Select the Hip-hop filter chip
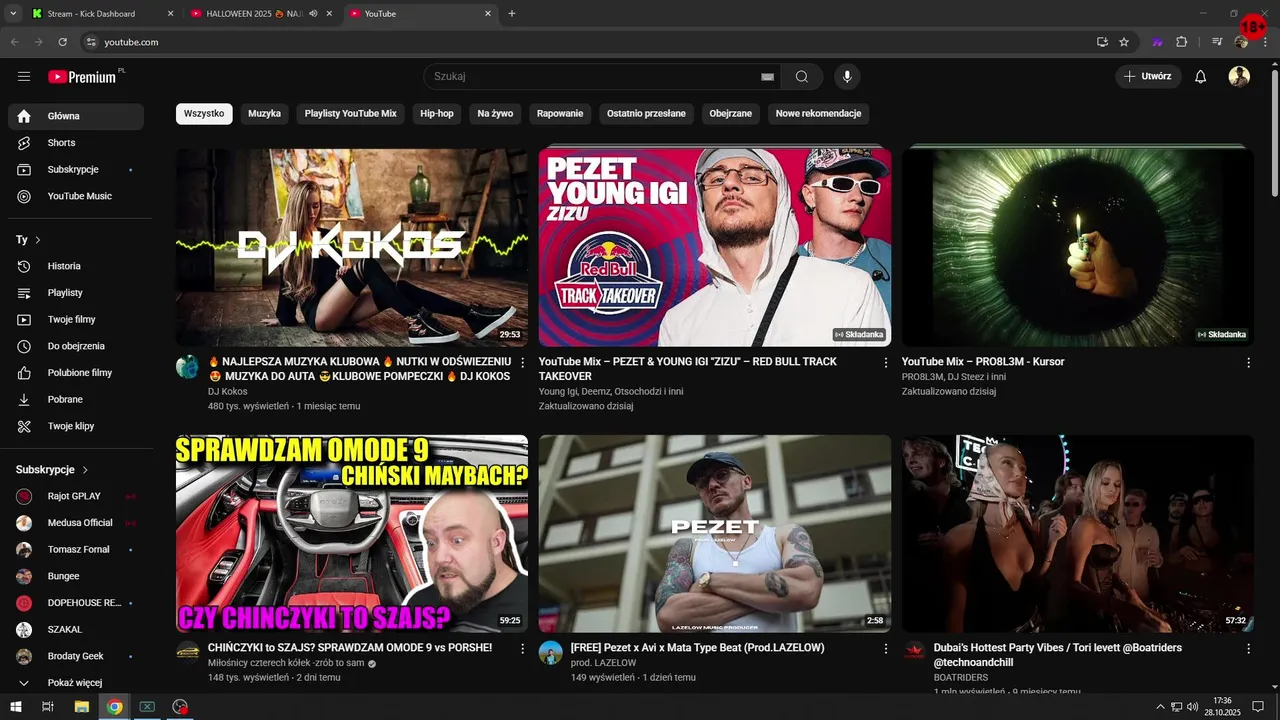This screenshot has height=720, width=1280. point(437,114)
